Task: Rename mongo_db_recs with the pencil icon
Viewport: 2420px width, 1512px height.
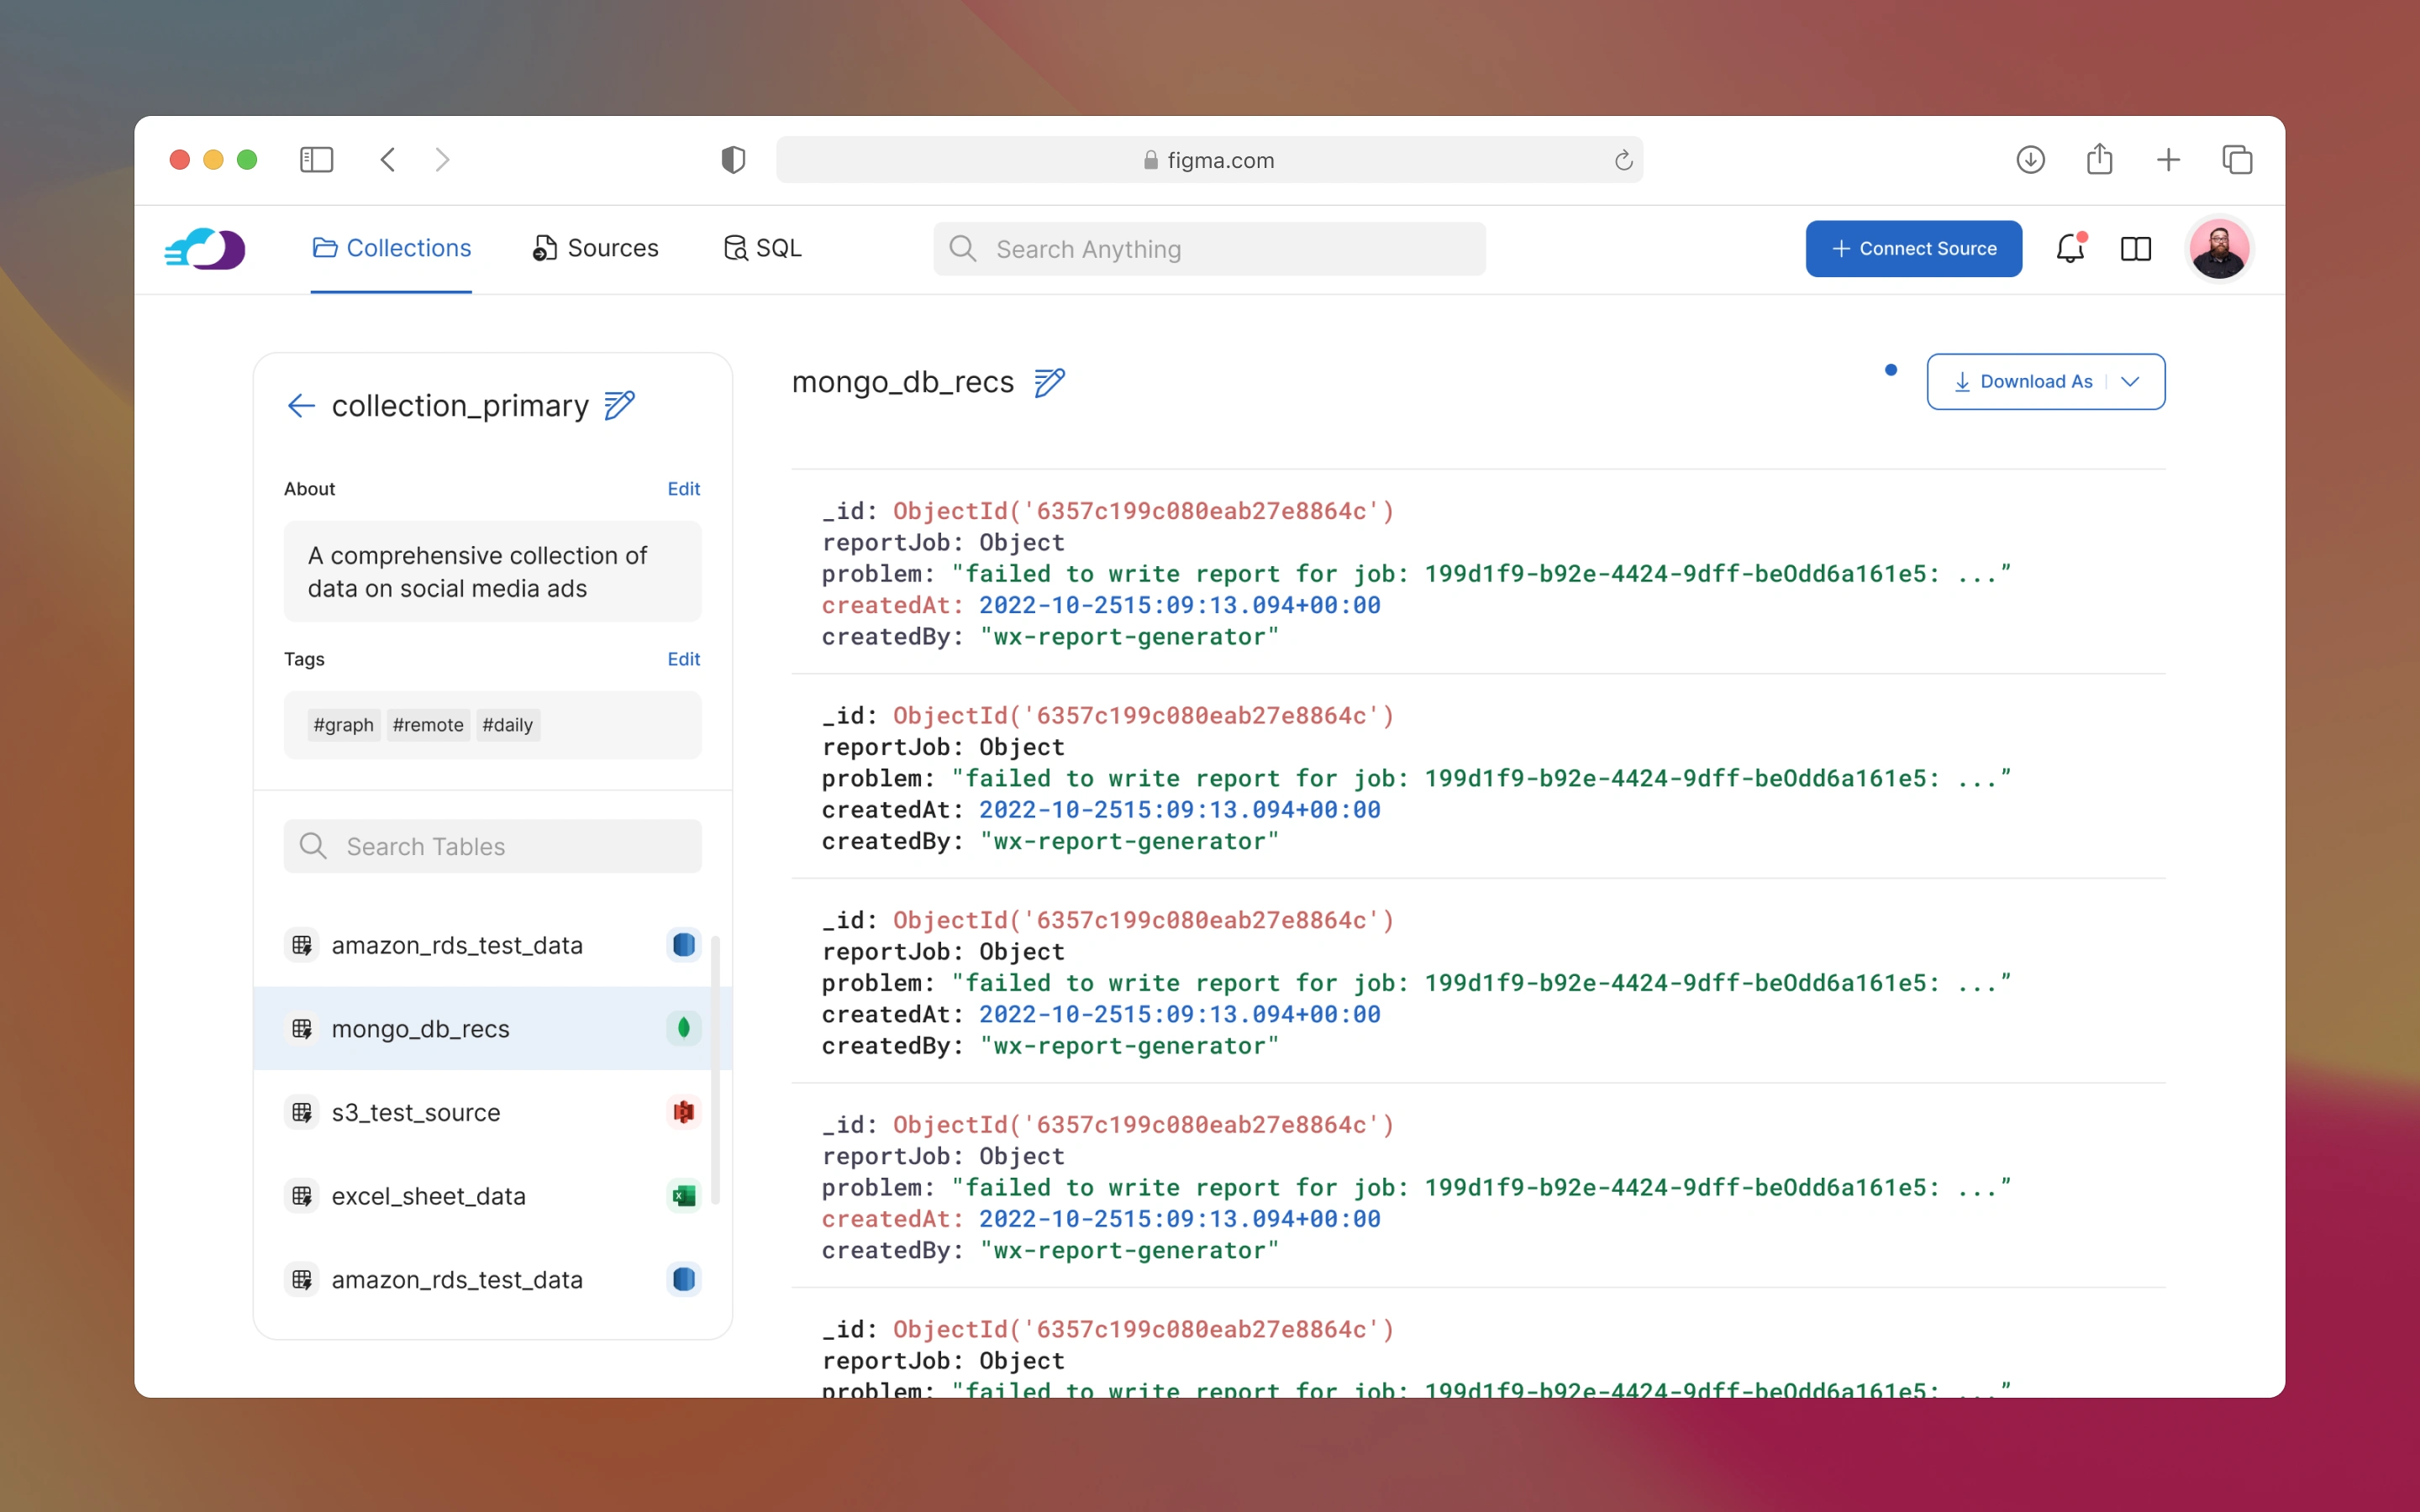Action: (1050, 382)
